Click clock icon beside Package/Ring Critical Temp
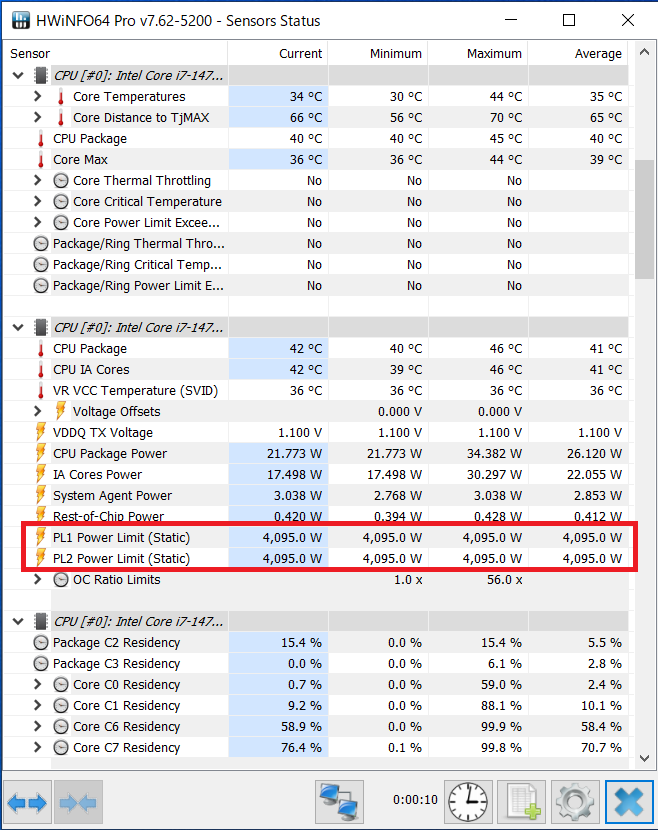The image size is (658, 830). pyautogui.click(x=41, y=265)
